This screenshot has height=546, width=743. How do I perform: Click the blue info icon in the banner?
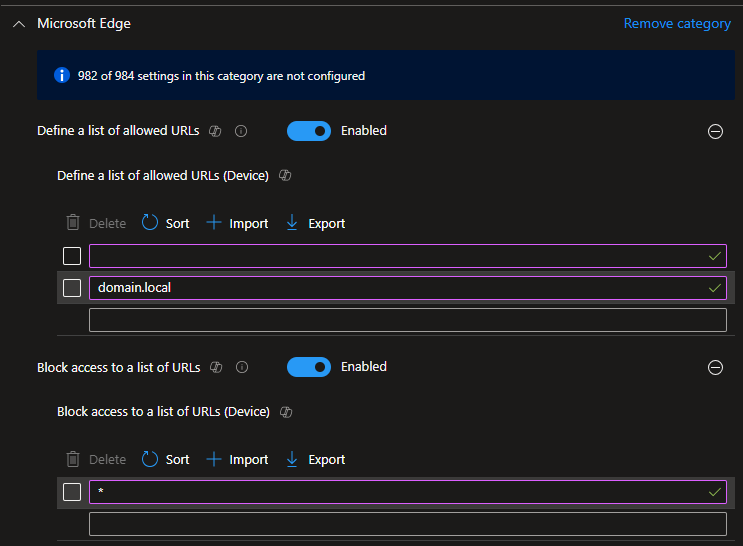[62, 75]
